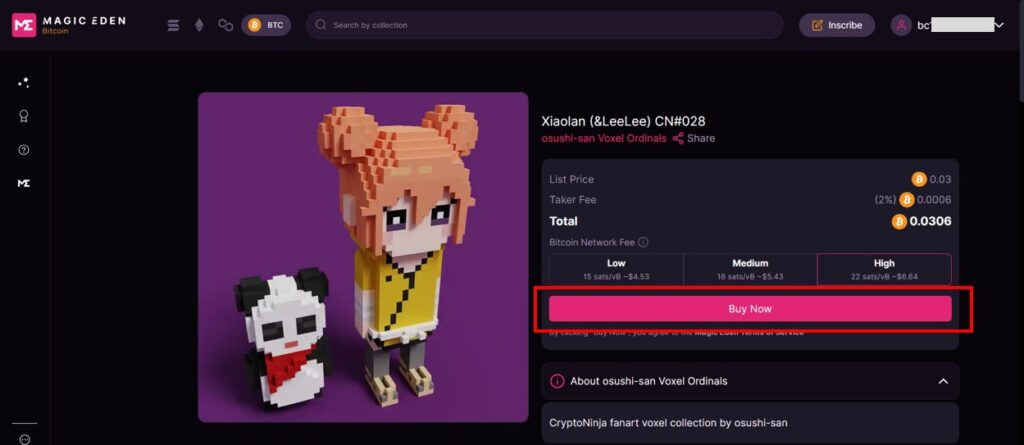The height and width of the screenshot is (445, 1024).
Task: View the Xiaolan voxel artwork image
Action: [363, 257]
